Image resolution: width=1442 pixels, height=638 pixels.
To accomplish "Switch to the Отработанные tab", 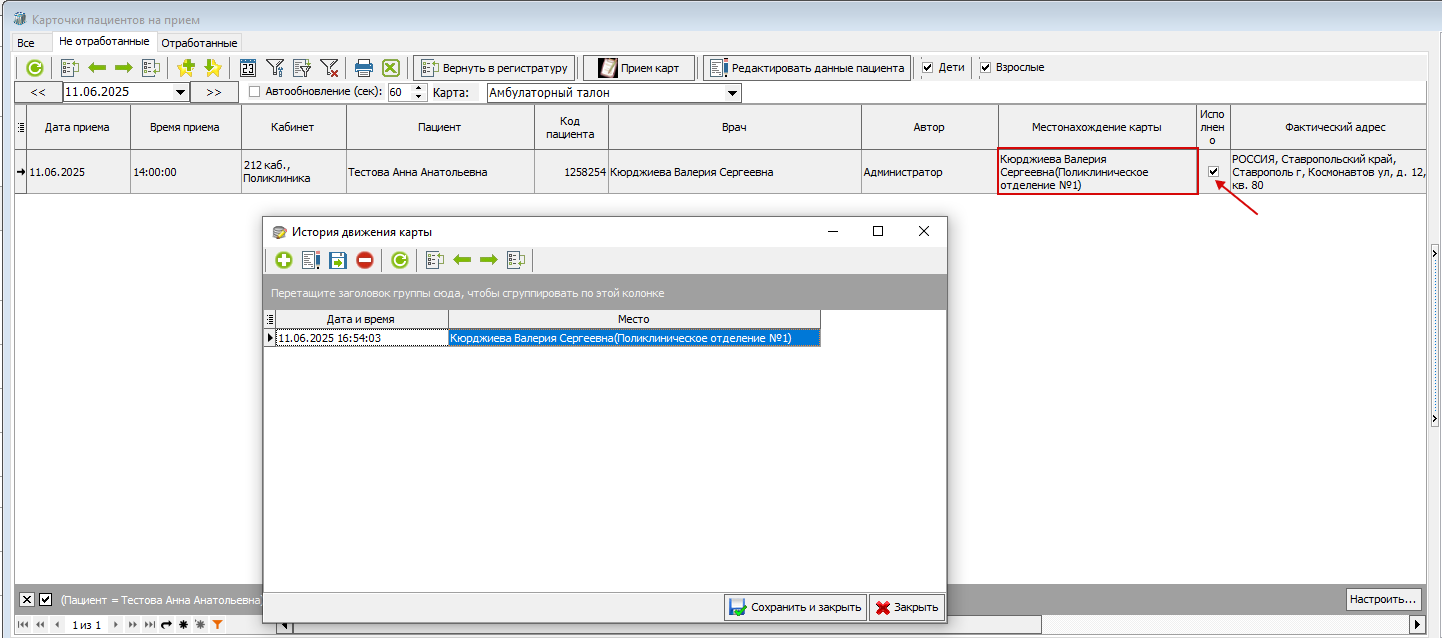I will coord(199,43).
